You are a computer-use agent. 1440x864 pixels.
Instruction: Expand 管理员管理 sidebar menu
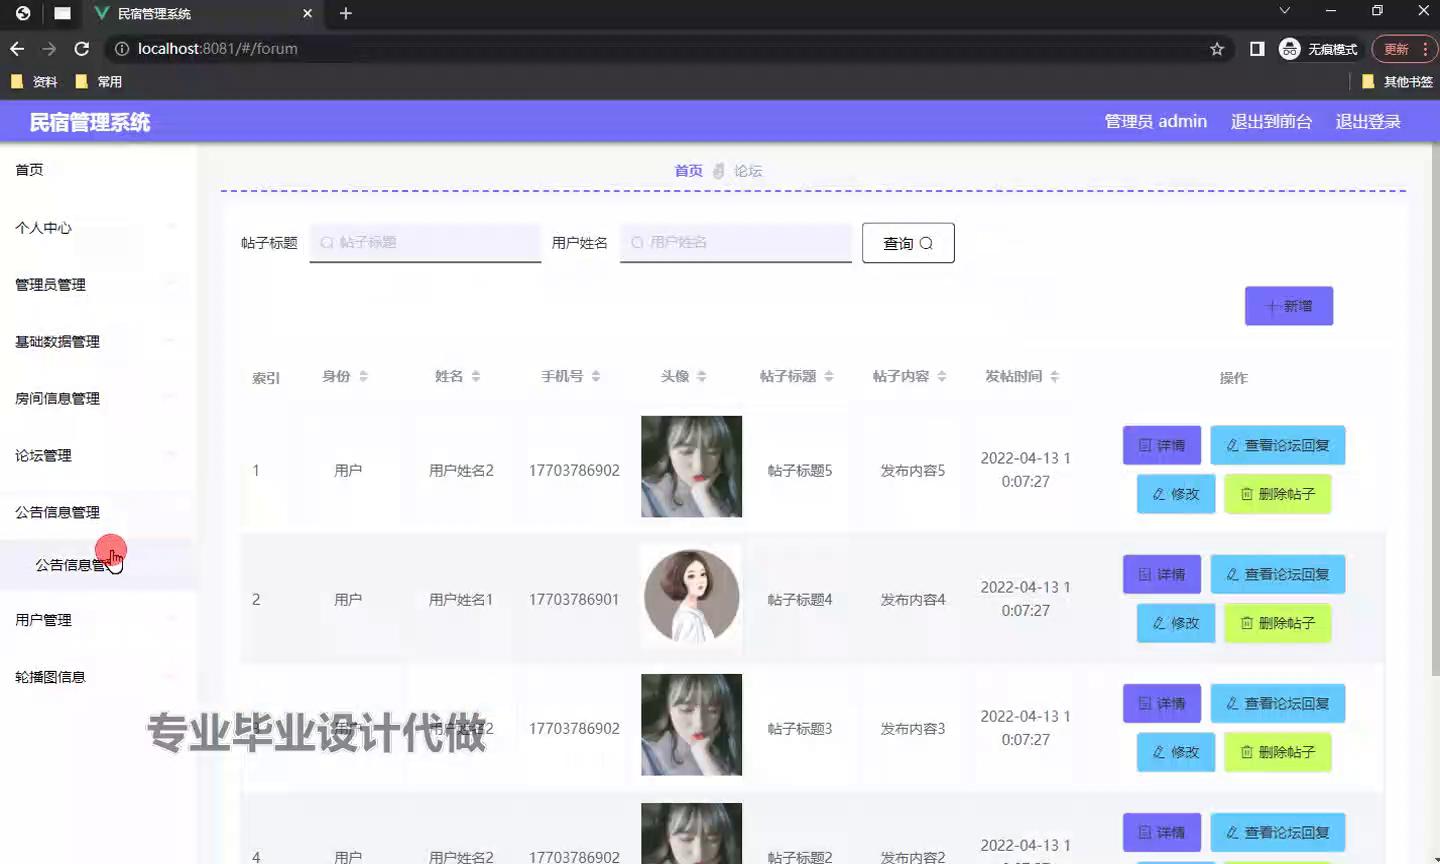[98, 285]
